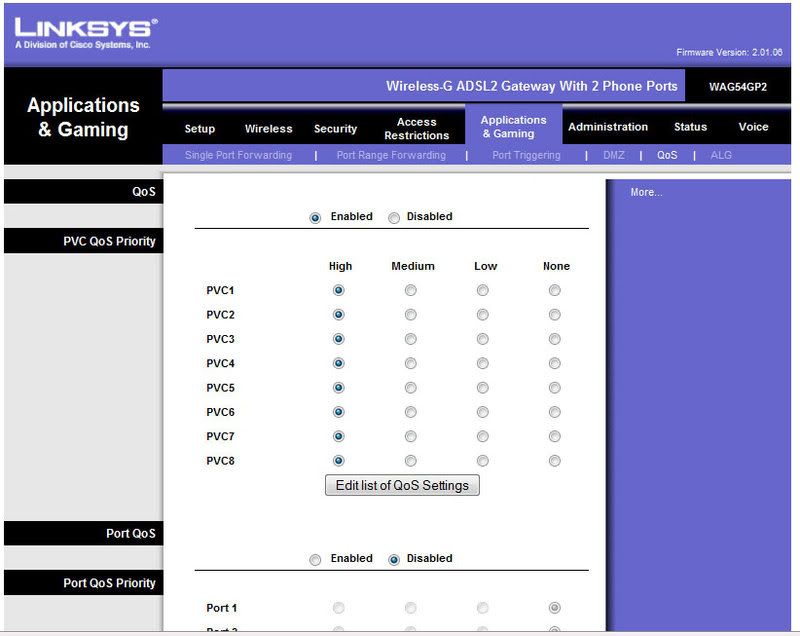Open the Voice tab

(x=753, y=126)
